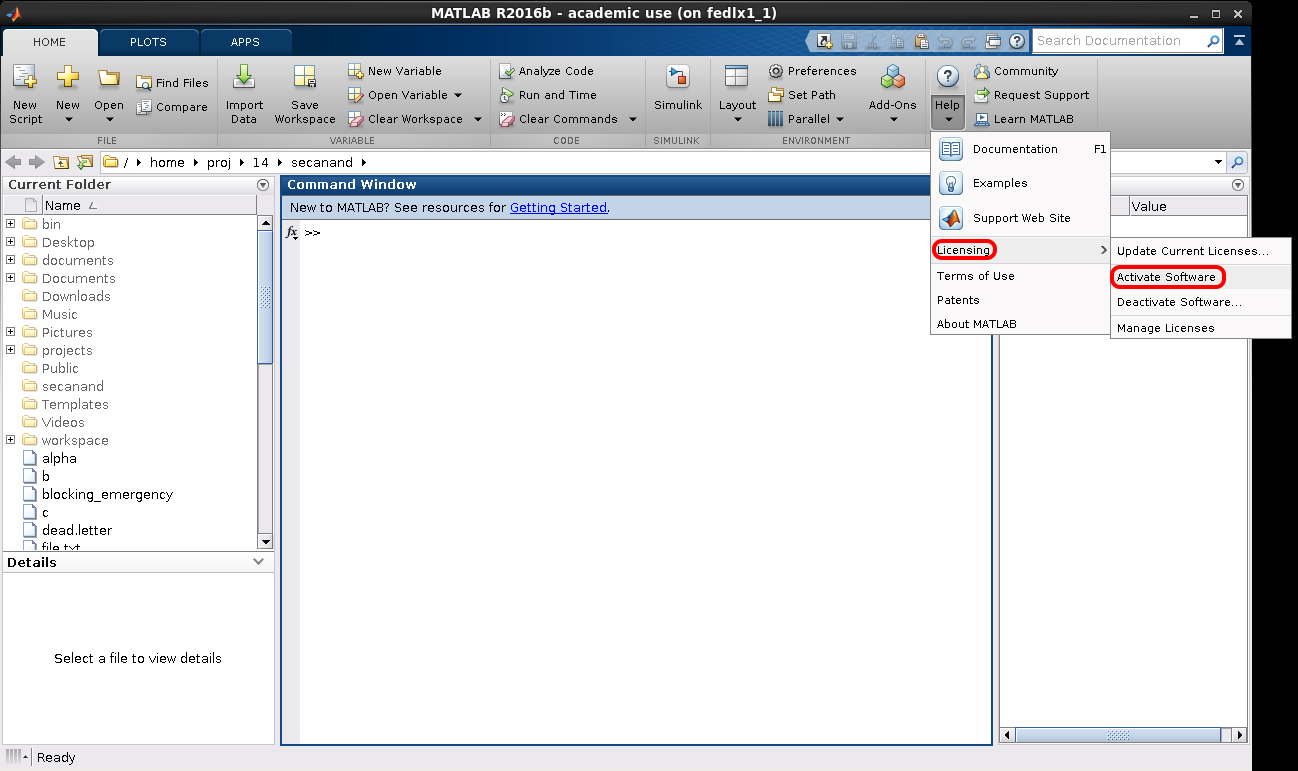
Task: Open the Import Data tool
Action: point(244,78)
